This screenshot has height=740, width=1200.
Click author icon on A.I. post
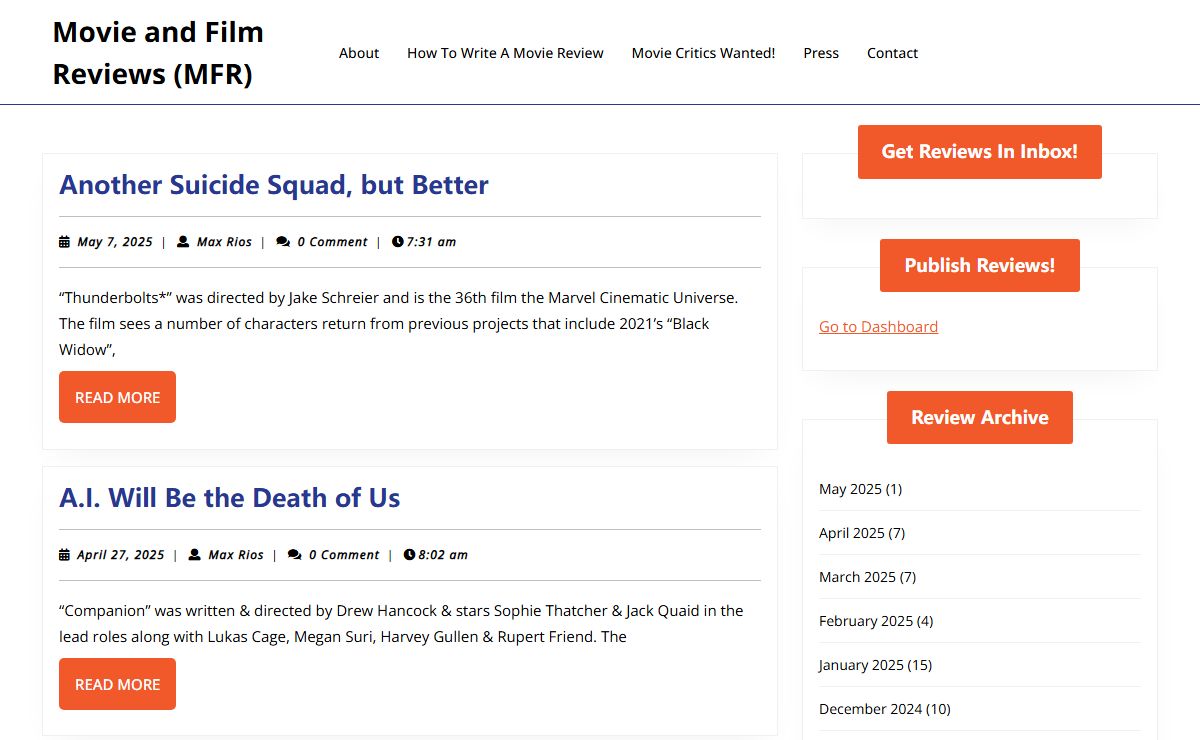[x=195, y=555]
